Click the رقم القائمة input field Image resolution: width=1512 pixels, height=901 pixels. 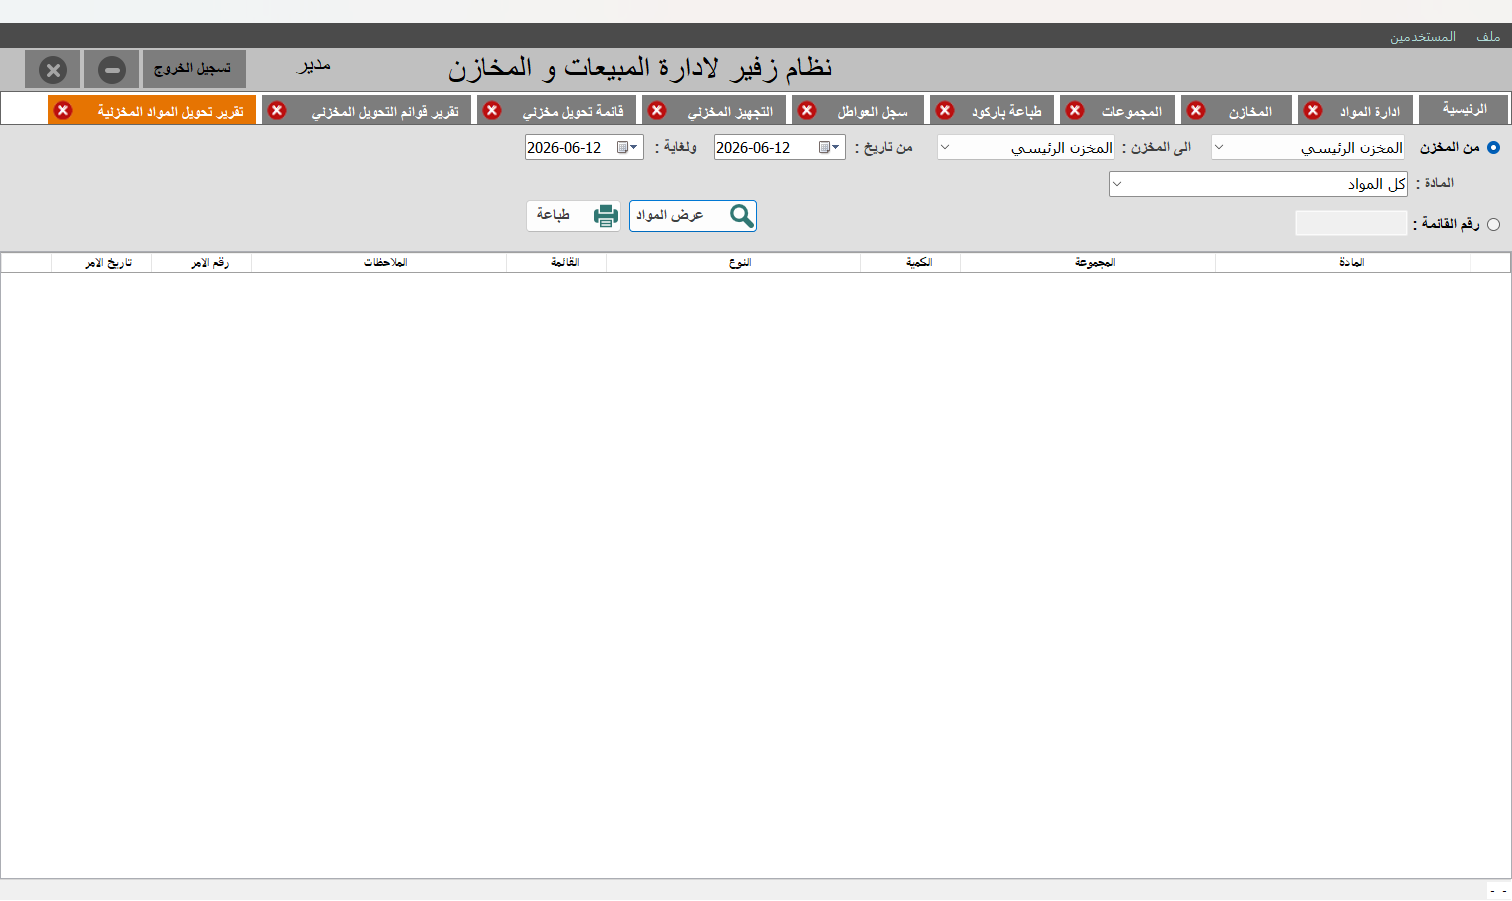pyautogui.click(x=1351, y=223)
